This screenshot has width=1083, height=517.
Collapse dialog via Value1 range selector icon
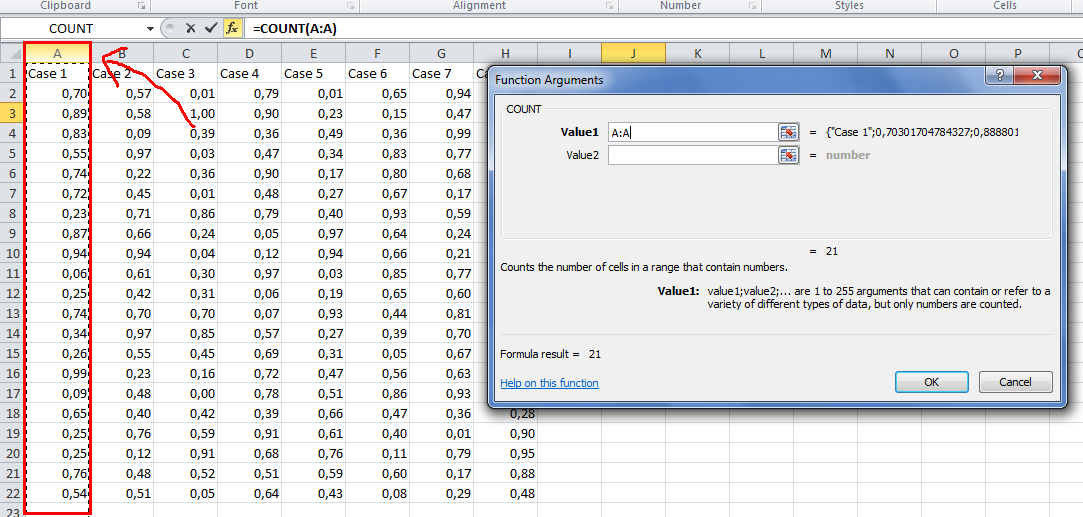pos(788,133)
